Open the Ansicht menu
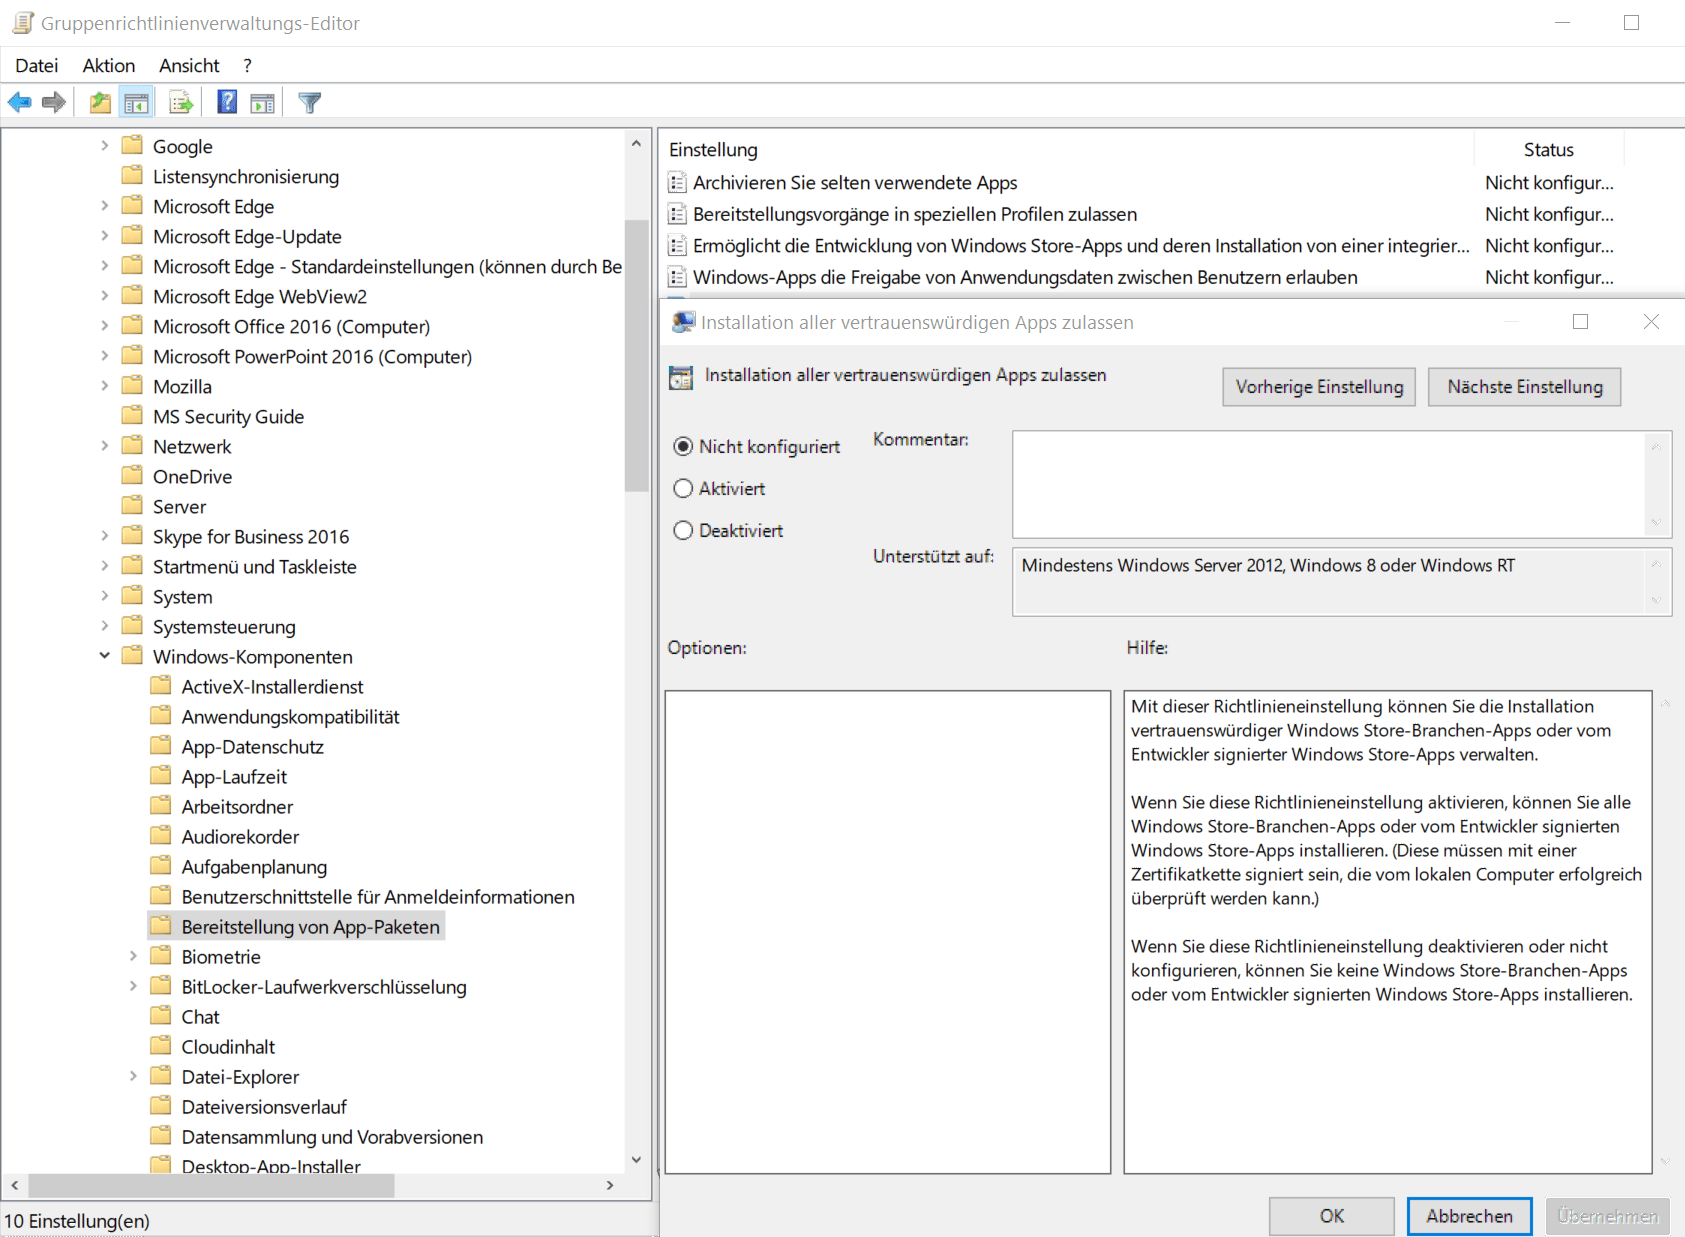 tap(189, 65)
